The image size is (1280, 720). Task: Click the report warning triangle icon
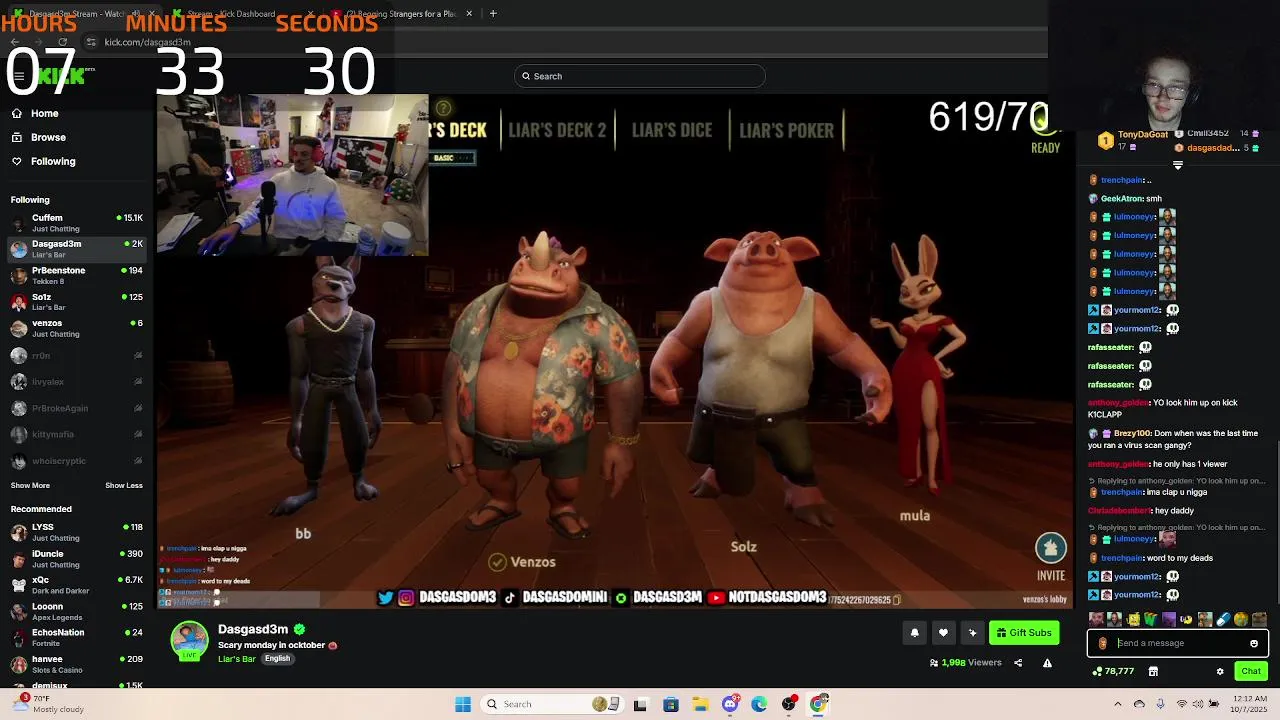[x=1047, y=662]
